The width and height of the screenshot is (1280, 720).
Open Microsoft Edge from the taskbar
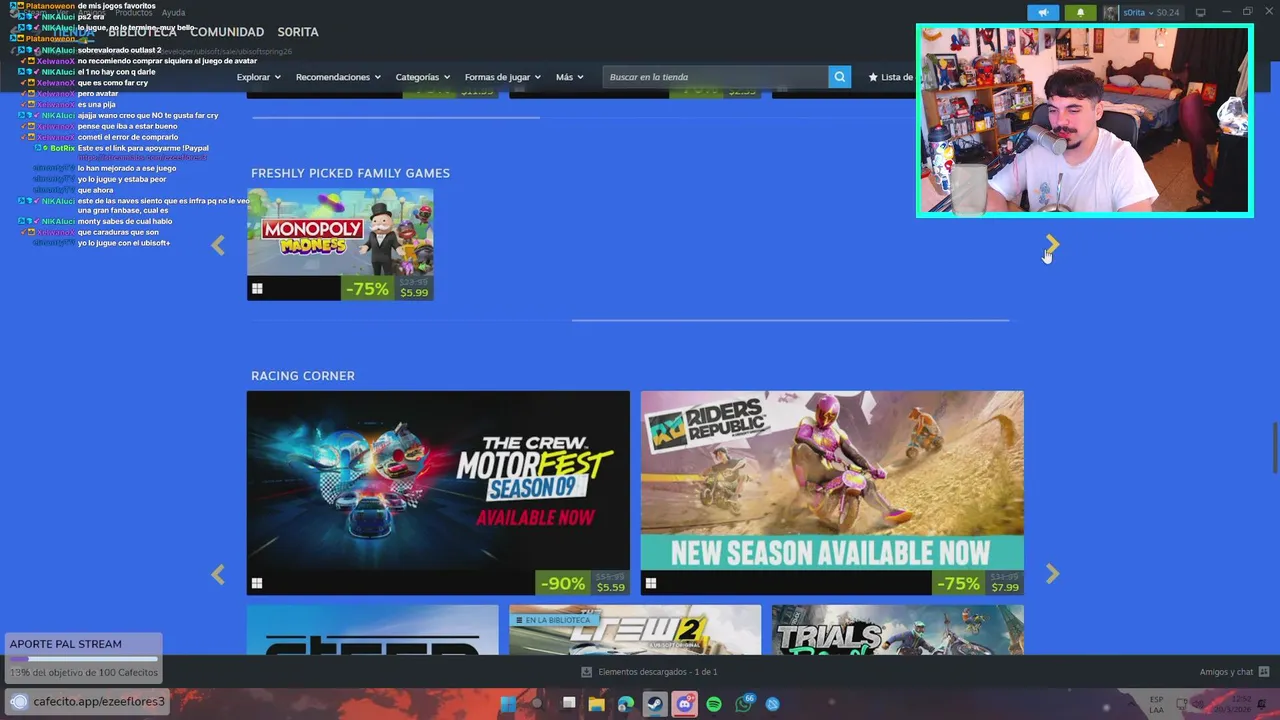click(x=626, y=704)
